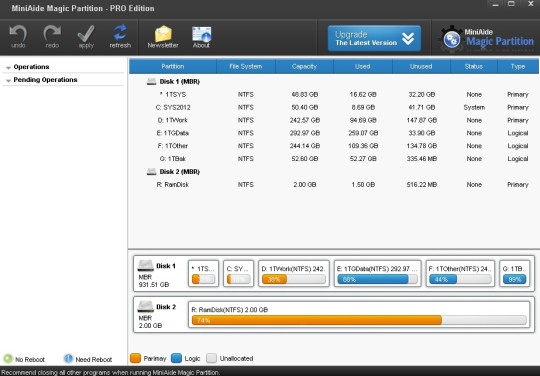Select the C: SYS2012 partition row
Screen dimensions: 540x376
pos(334,107)
